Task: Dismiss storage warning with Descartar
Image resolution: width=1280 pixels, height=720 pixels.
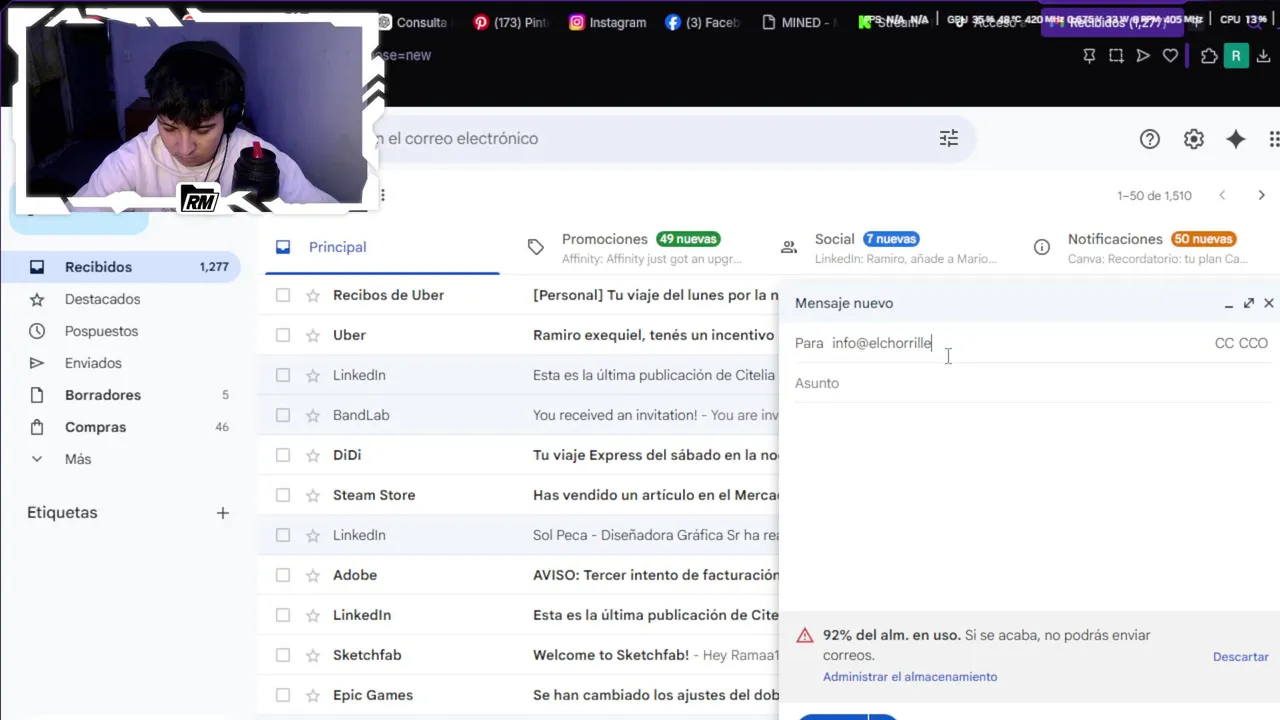Action: coord(1241,657)
